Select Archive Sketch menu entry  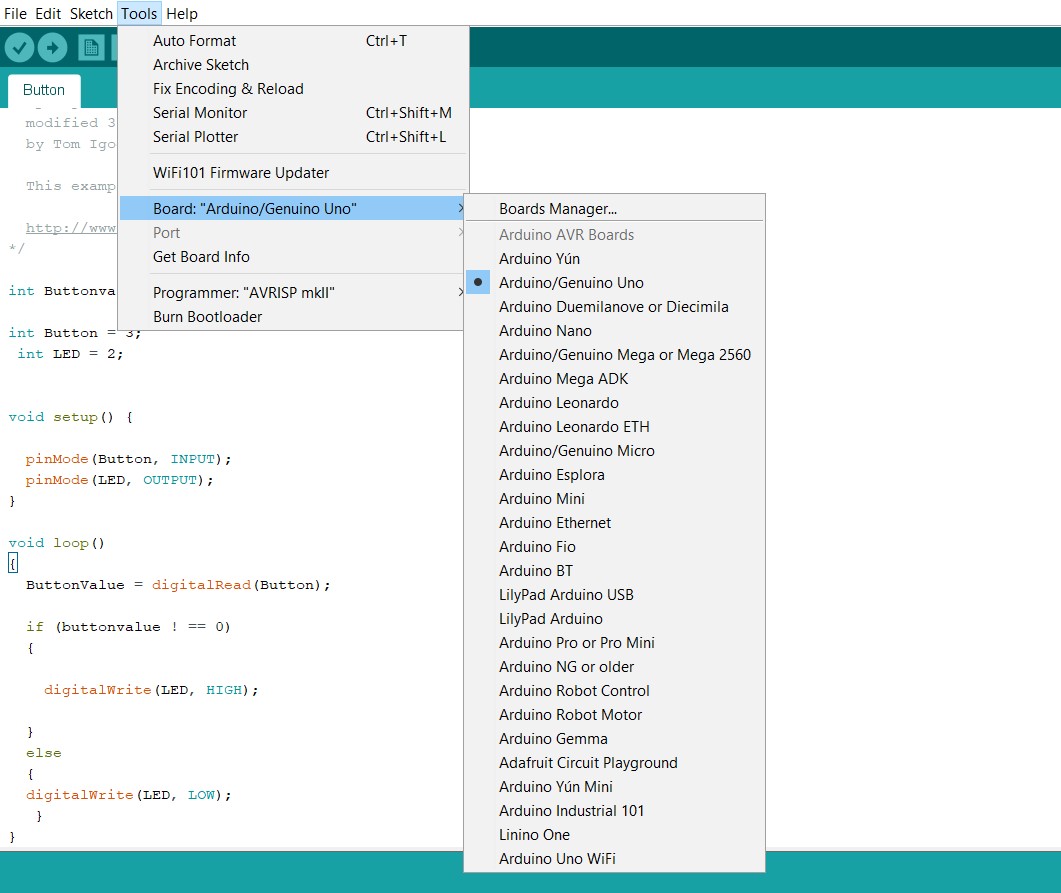point(292,65)
